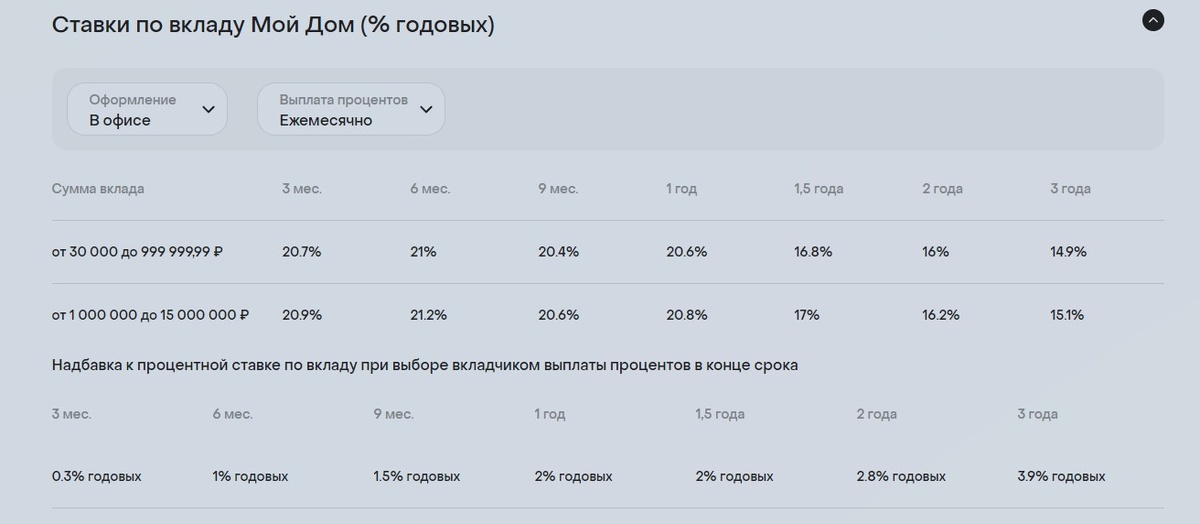Collapse the Ставки по вкладу section
The image size is (1200, 524).
click(x=1153, y=20)
